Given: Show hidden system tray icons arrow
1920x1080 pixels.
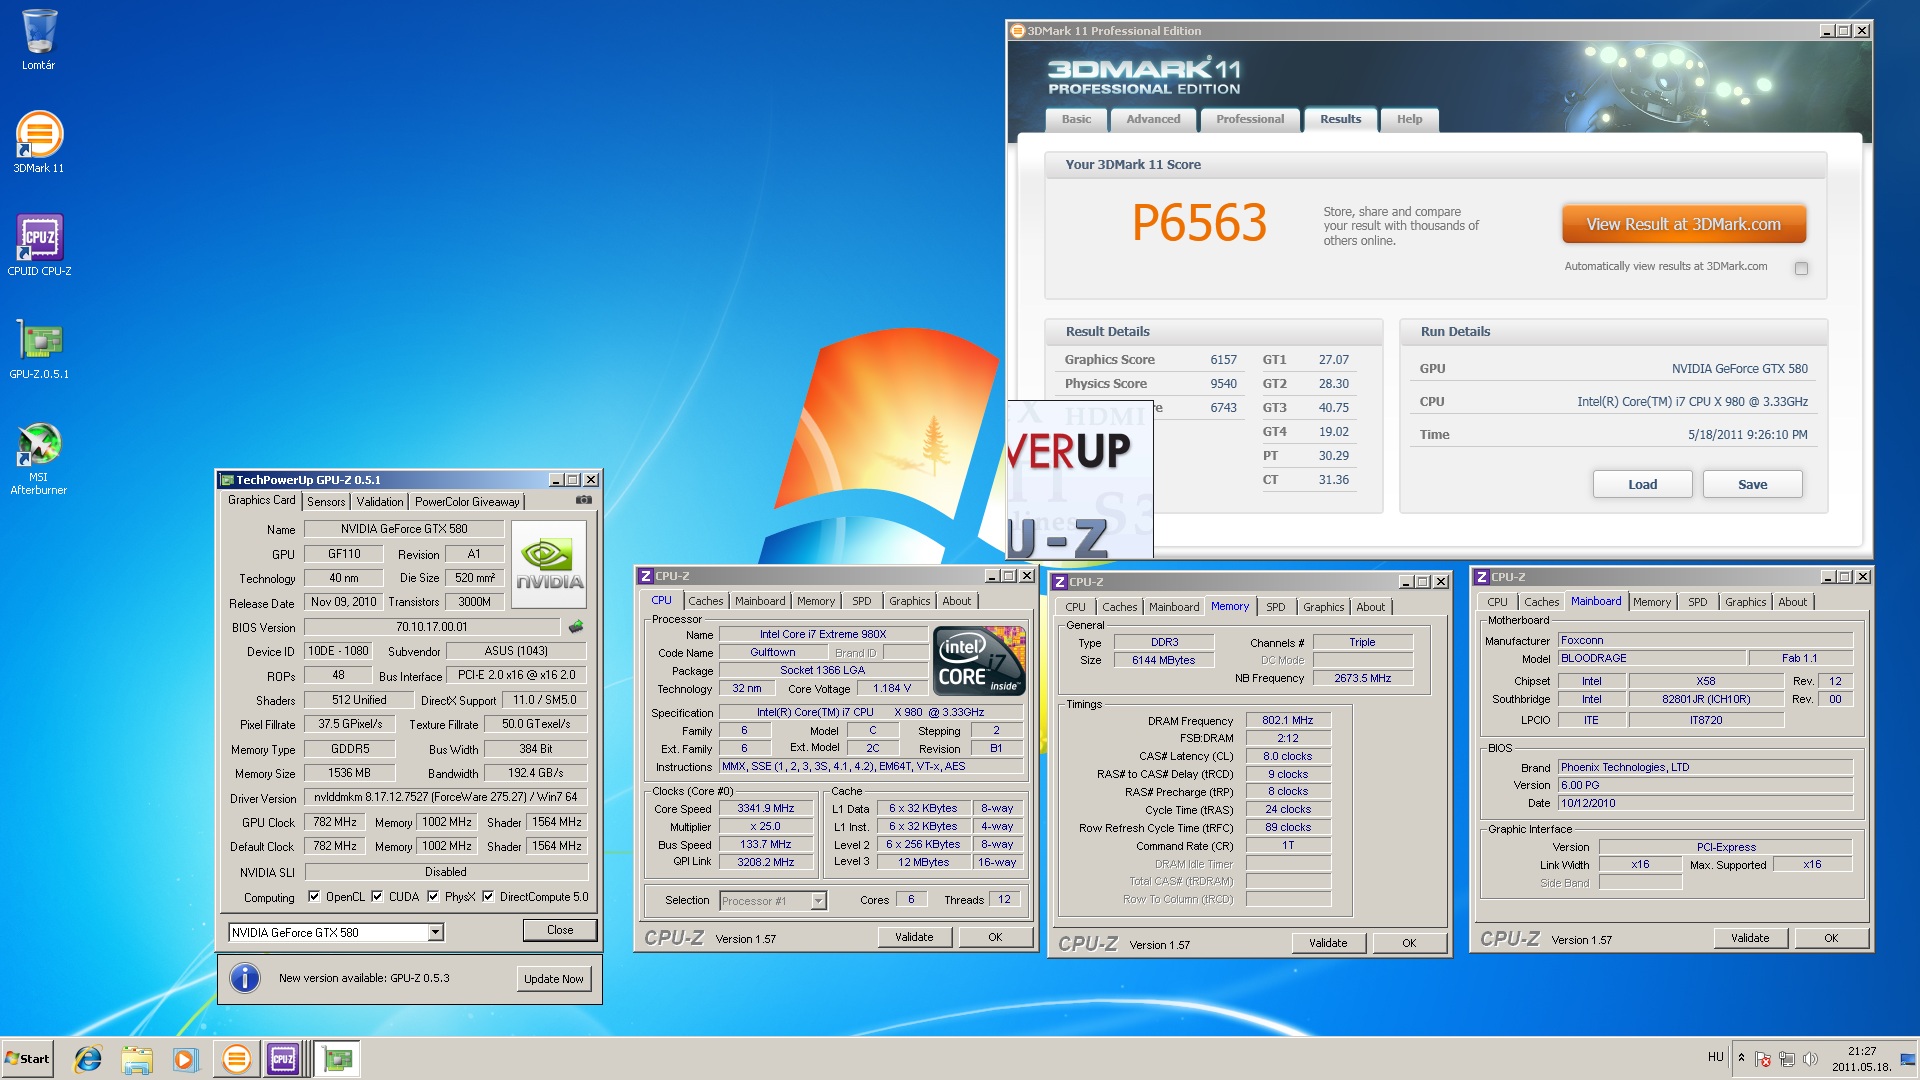Looking at the screenshot, I should (1741, 1058).
